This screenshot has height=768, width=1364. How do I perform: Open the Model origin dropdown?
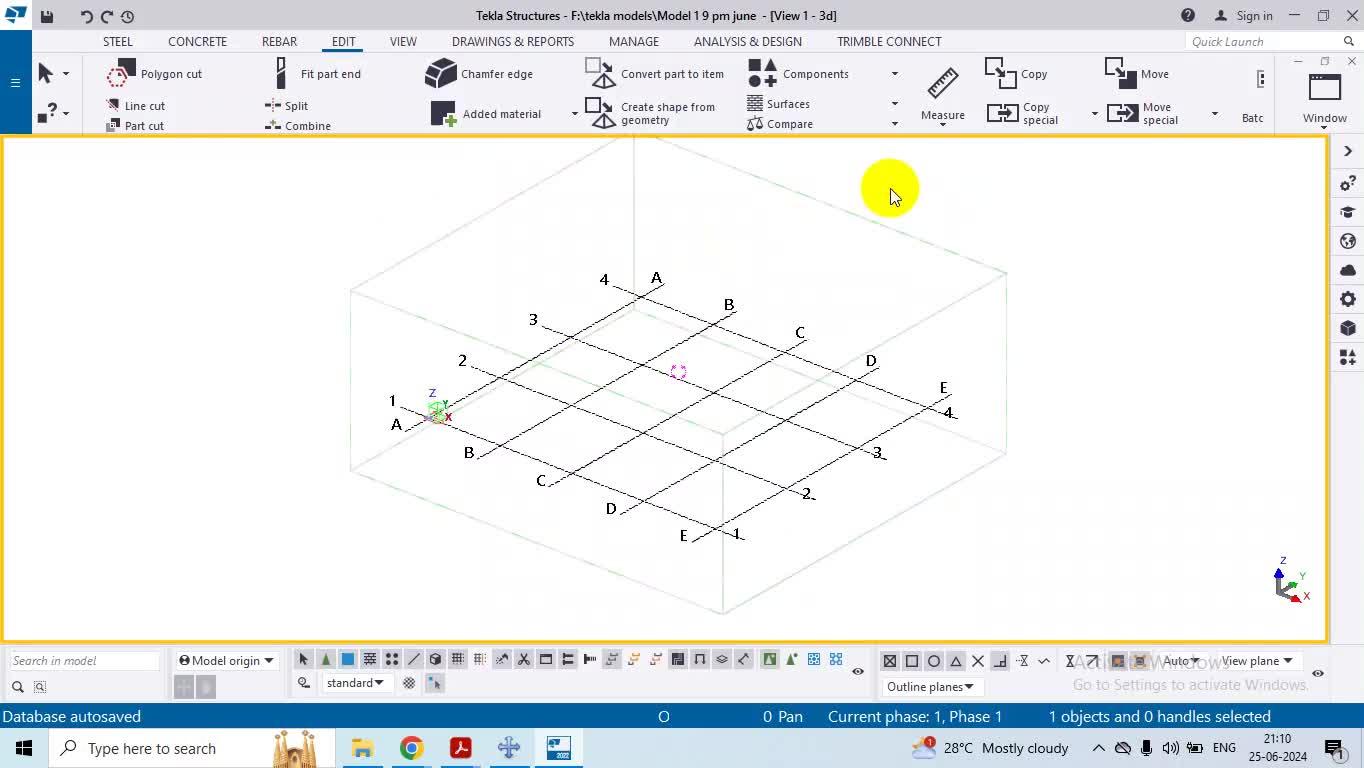[226, 661]
